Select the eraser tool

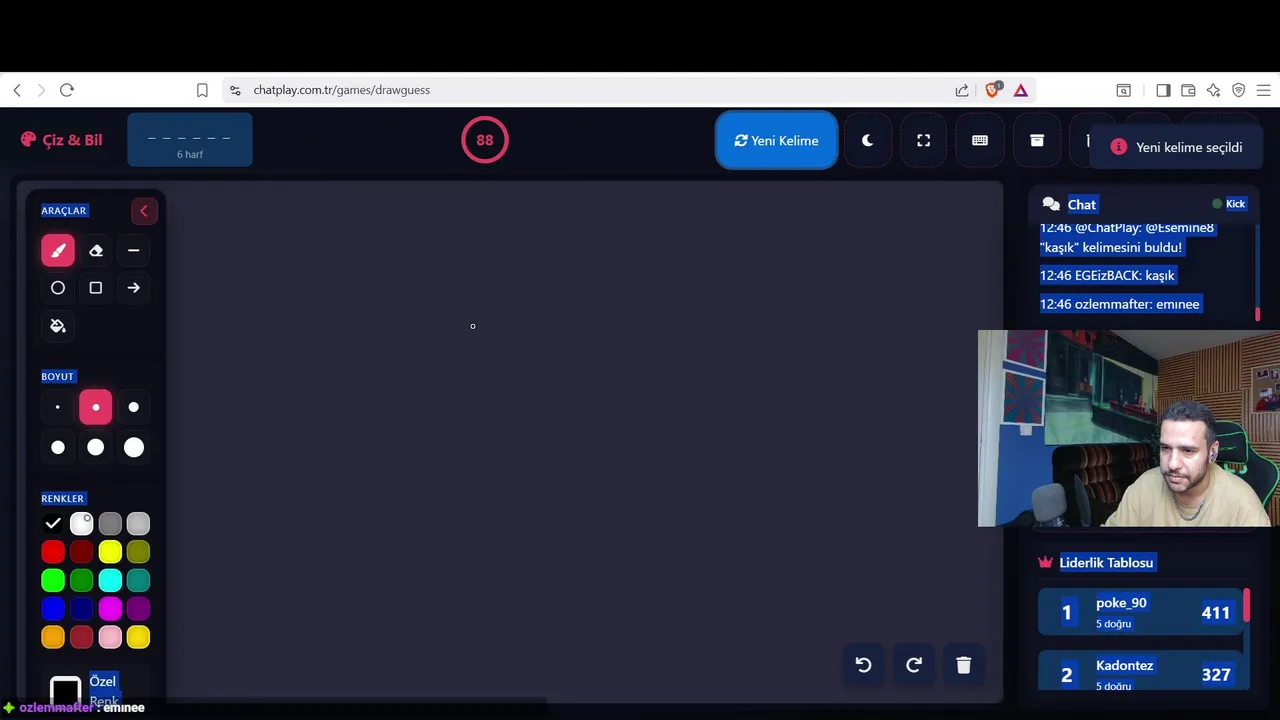pos(96,250)
